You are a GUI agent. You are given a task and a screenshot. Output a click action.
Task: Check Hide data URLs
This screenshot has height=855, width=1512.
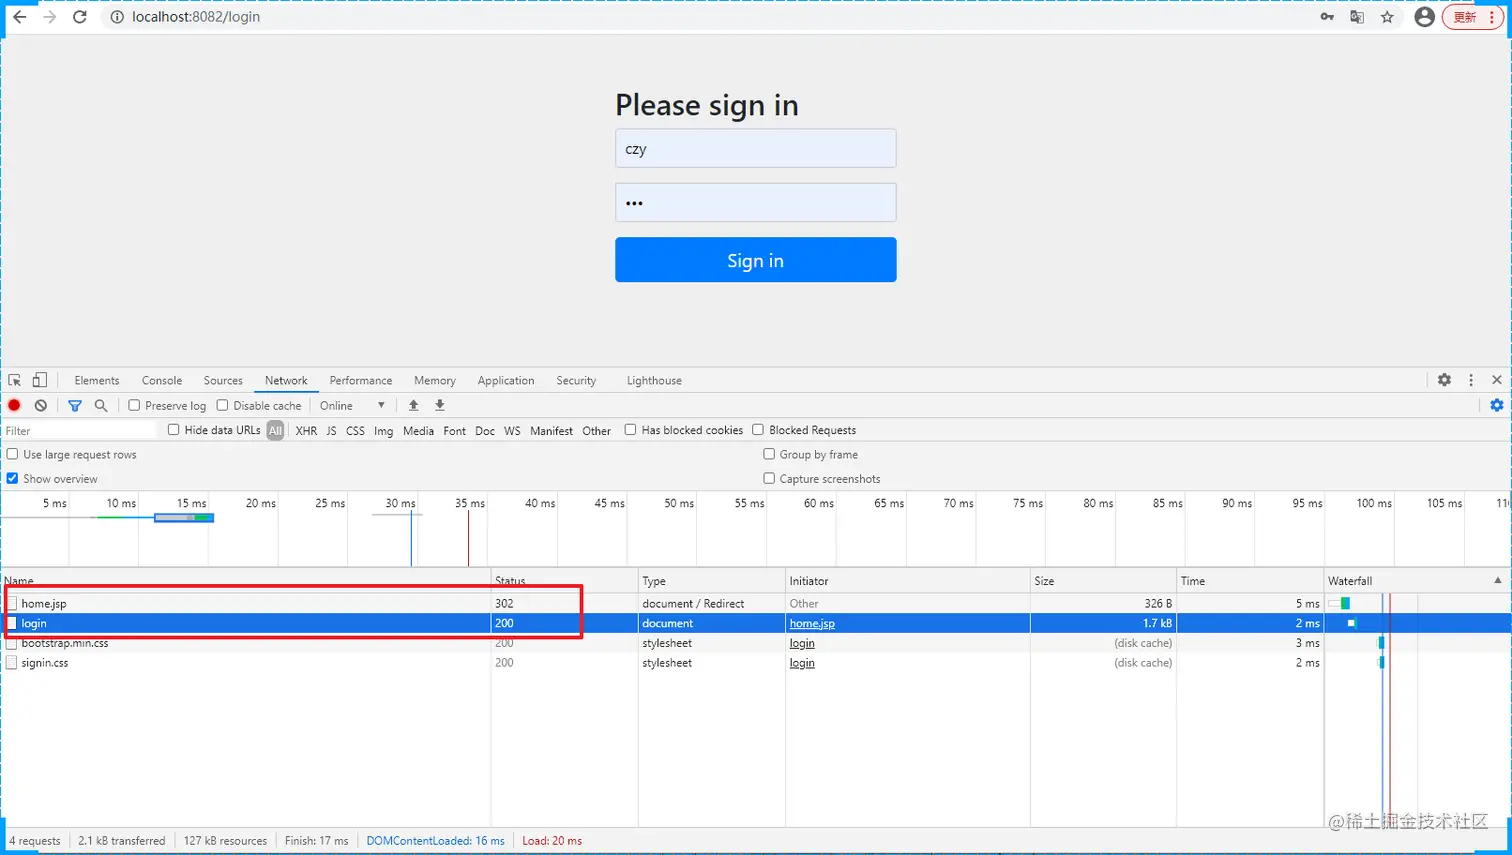click(x=174, y=430)
